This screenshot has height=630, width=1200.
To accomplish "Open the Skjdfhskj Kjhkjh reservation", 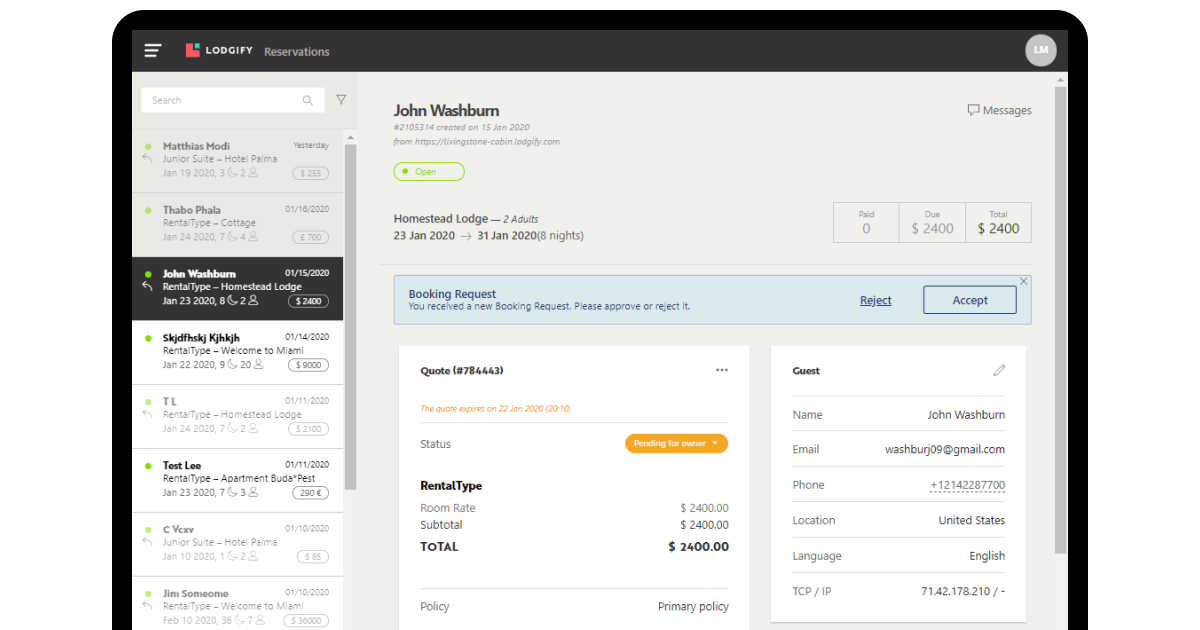I will point(237,353).
